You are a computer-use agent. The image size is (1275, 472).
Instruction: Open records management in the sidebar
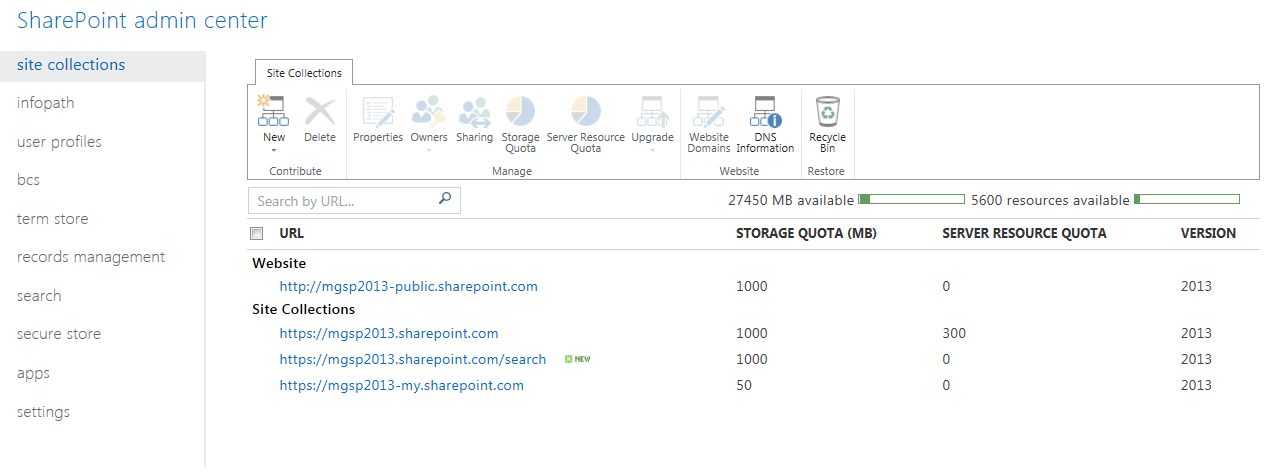click(91, 257)
